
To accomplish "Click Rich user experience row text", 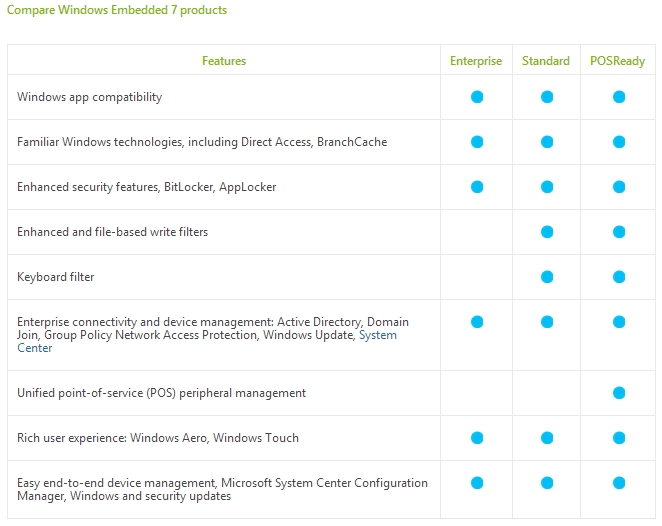I will [x=157, y=438].
